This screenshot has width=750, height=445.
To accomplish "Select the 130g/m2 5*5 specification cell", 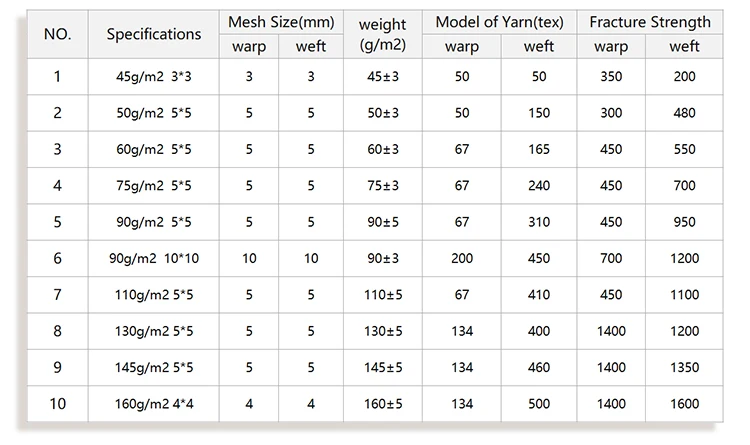I will (x=154, y=331).
